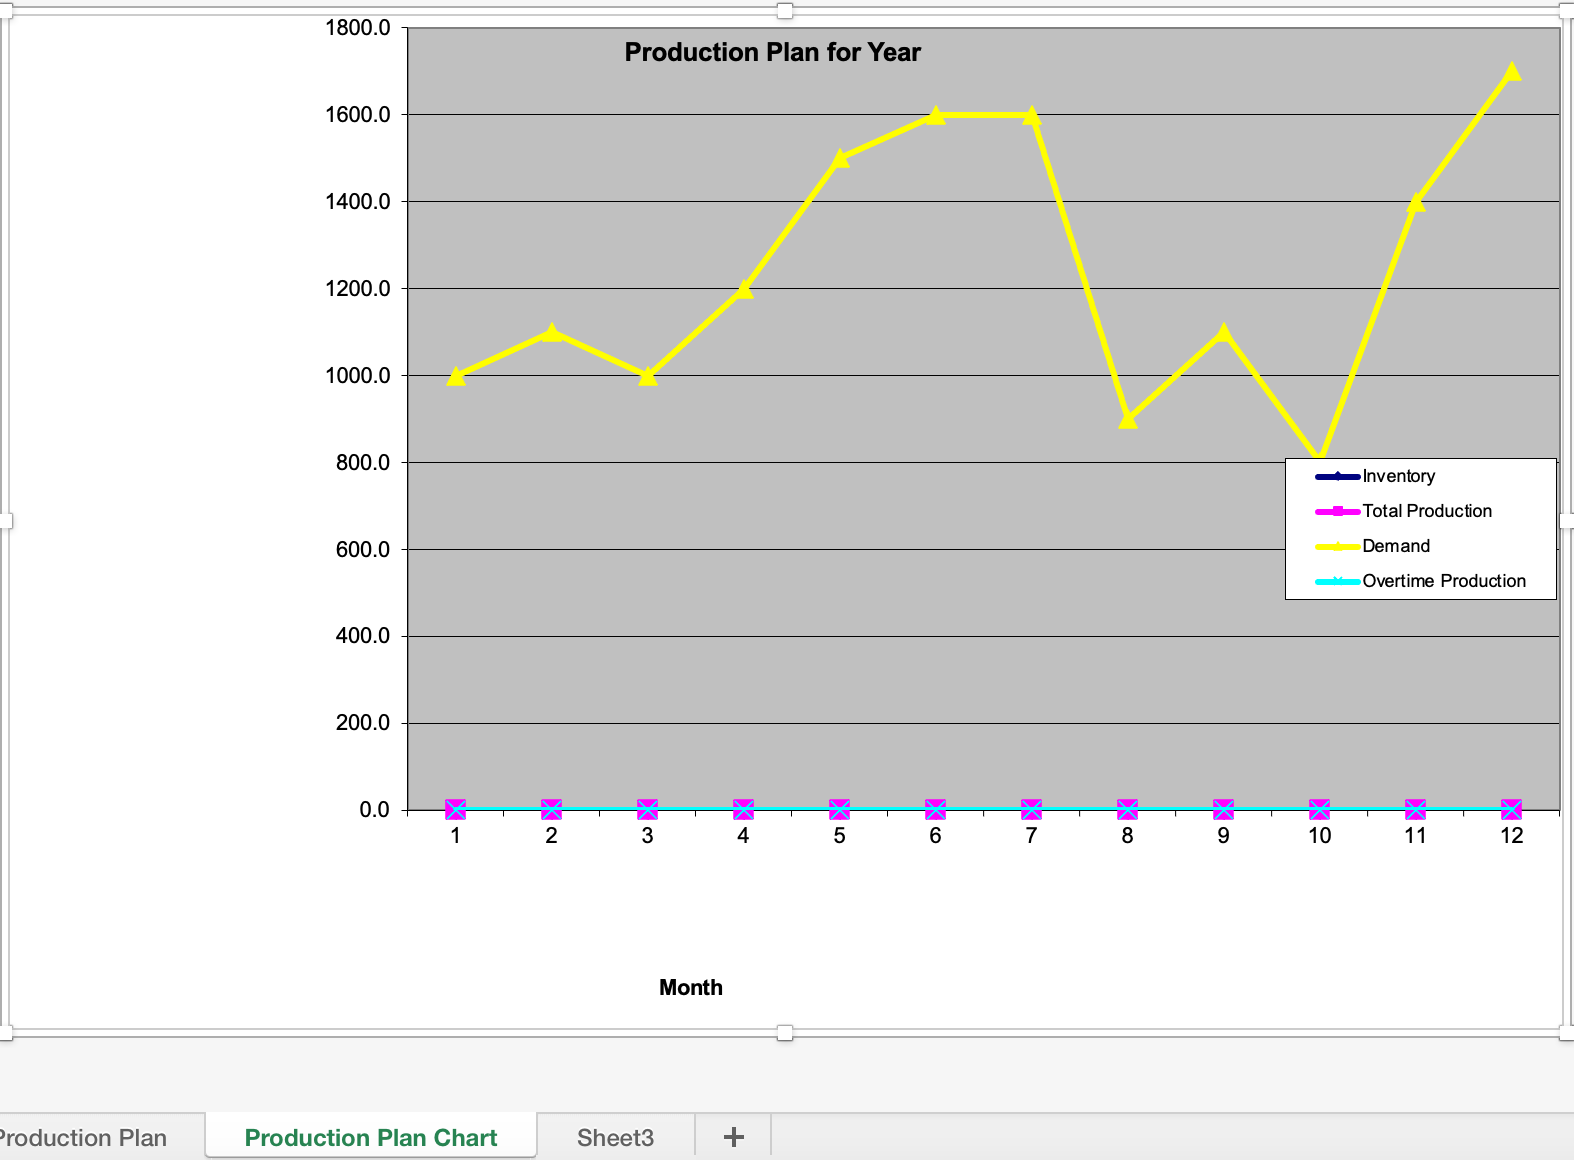
Task: Click the Total Production marker at month 4
Action: tap(743, 809)
